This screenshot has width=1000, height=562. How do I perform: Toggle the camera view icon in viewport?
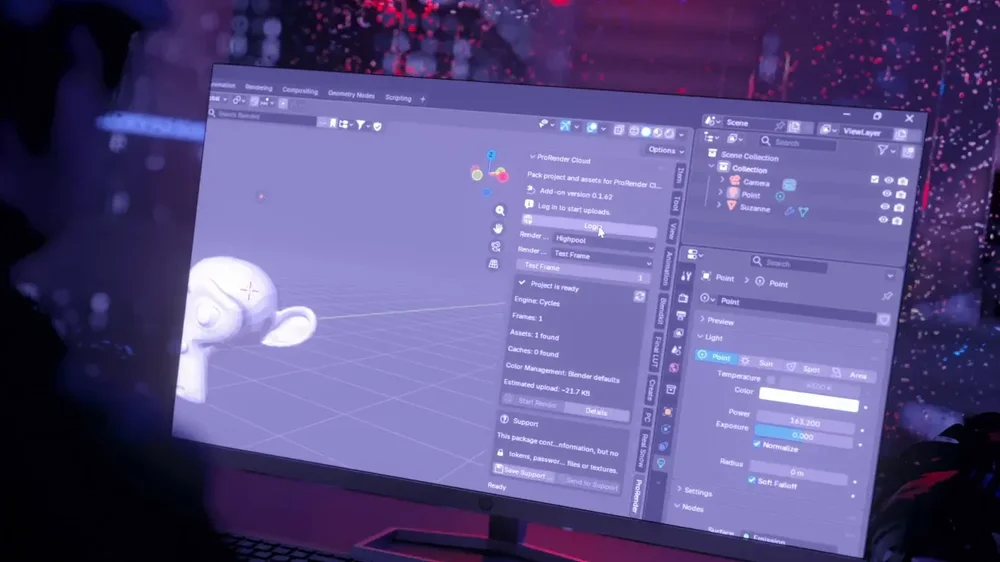(496, 246)
